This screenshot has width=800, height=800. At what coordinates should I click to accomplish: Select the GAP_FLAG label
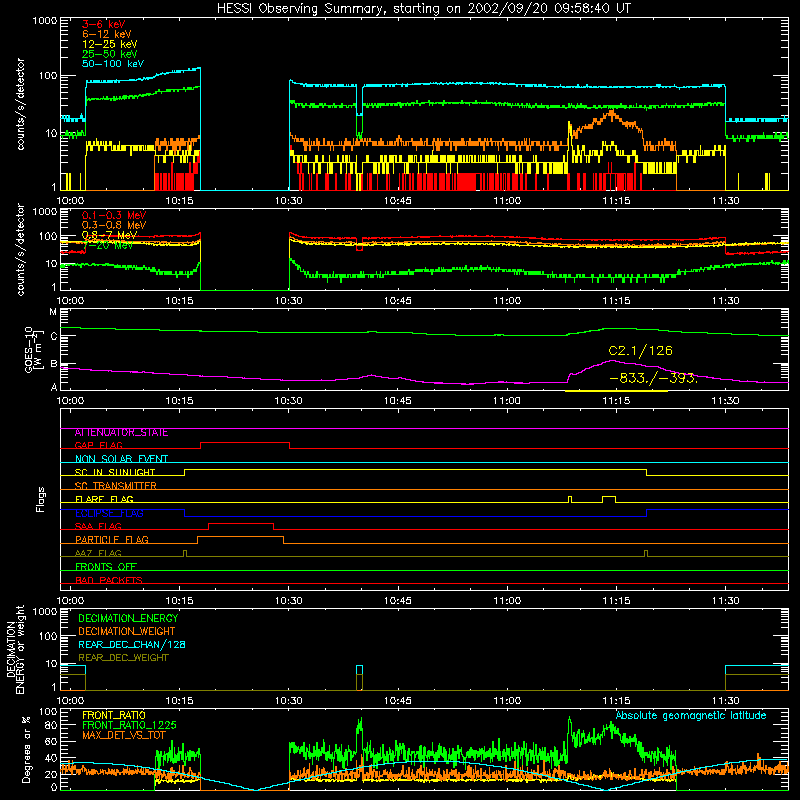point(99,445)
